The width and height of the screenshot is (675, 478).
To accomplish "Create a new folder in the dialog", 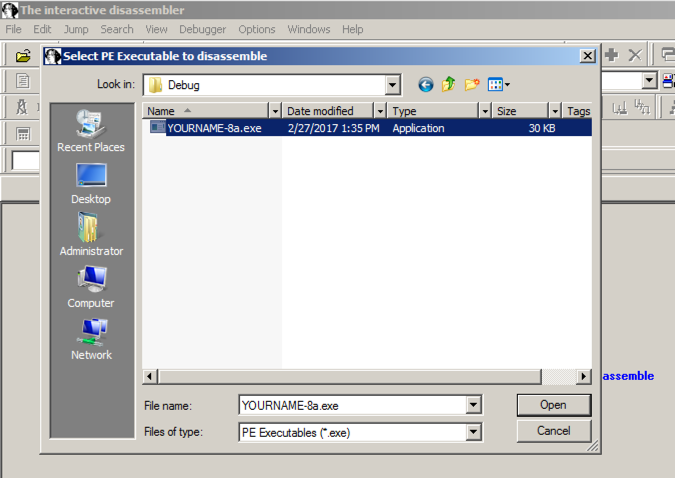I will point(472,84).
